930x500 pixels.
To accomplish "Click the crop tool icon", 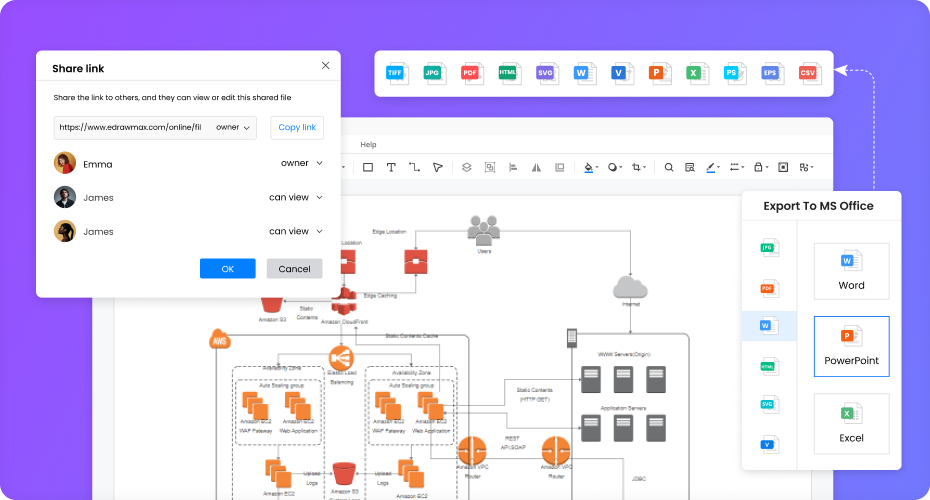I will point(638,167).
